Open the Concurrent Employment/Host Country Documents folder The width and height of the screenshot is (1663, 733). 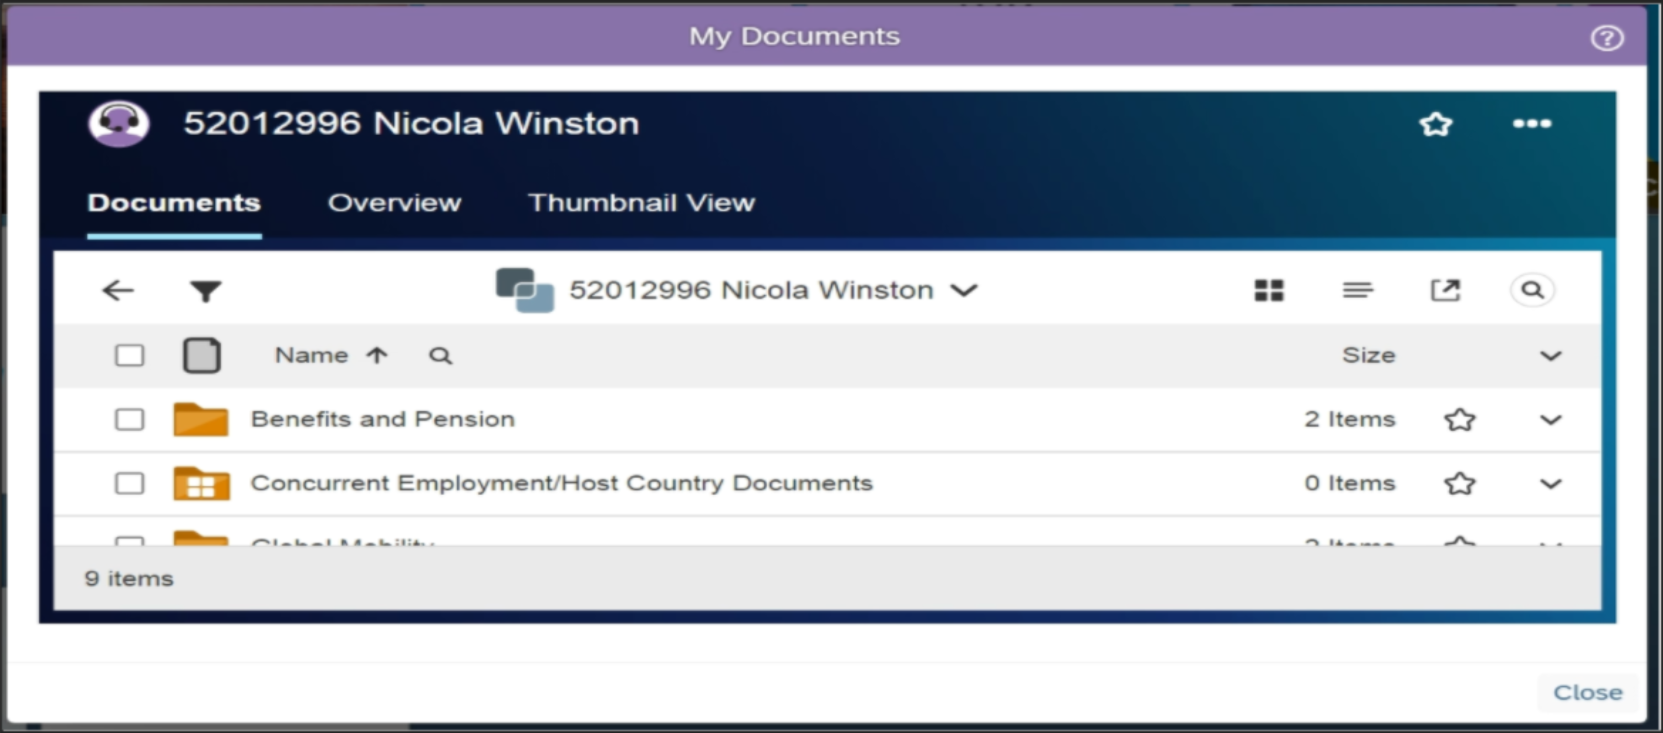point(561,484)
